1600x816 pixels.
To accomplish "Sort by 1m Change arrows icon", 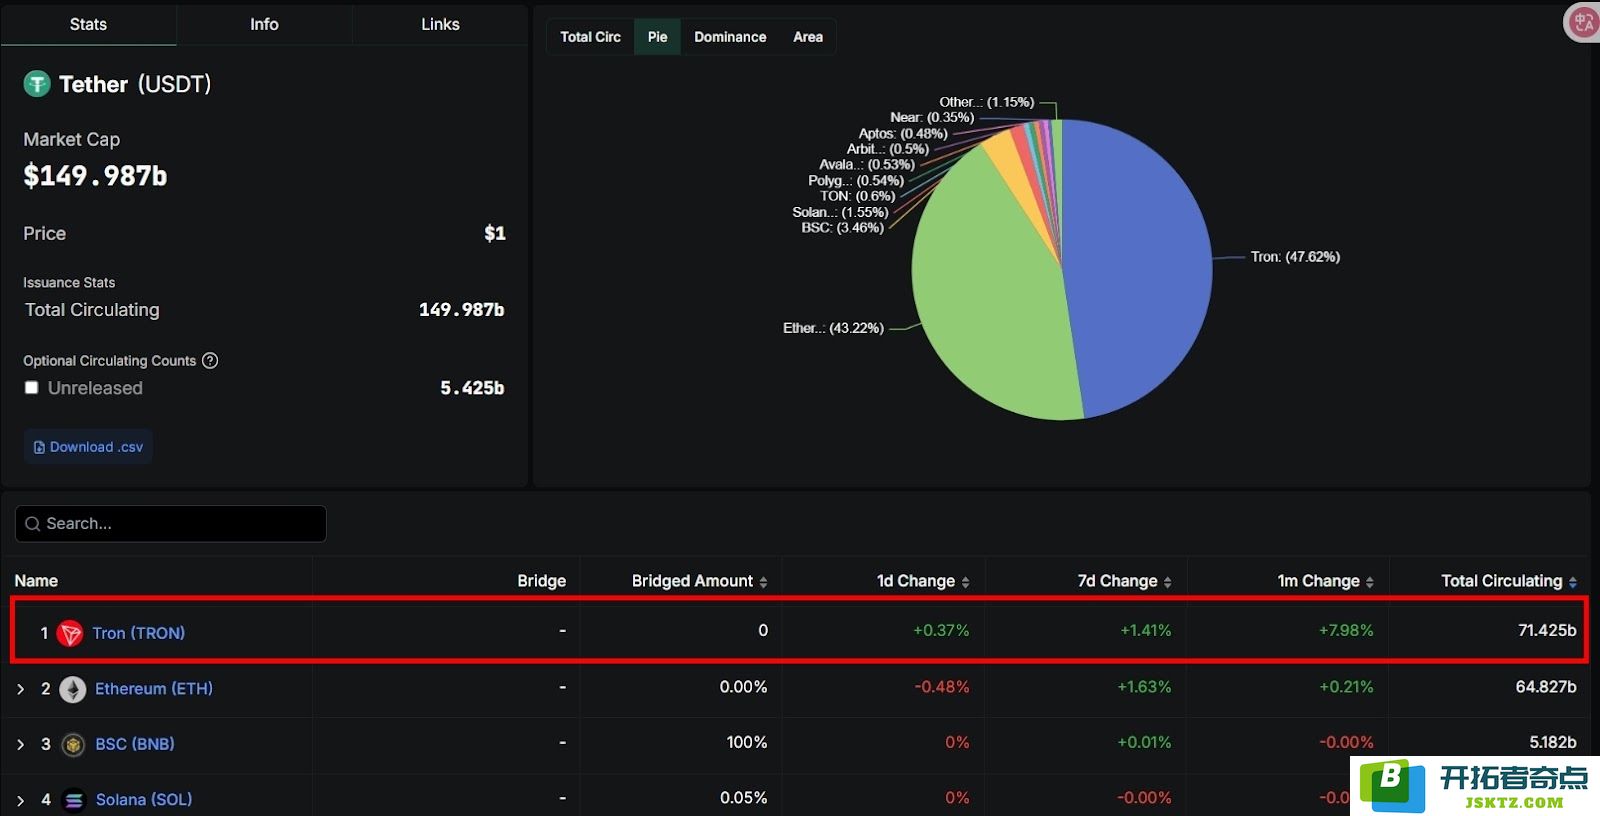I will tap(1370, 582).
